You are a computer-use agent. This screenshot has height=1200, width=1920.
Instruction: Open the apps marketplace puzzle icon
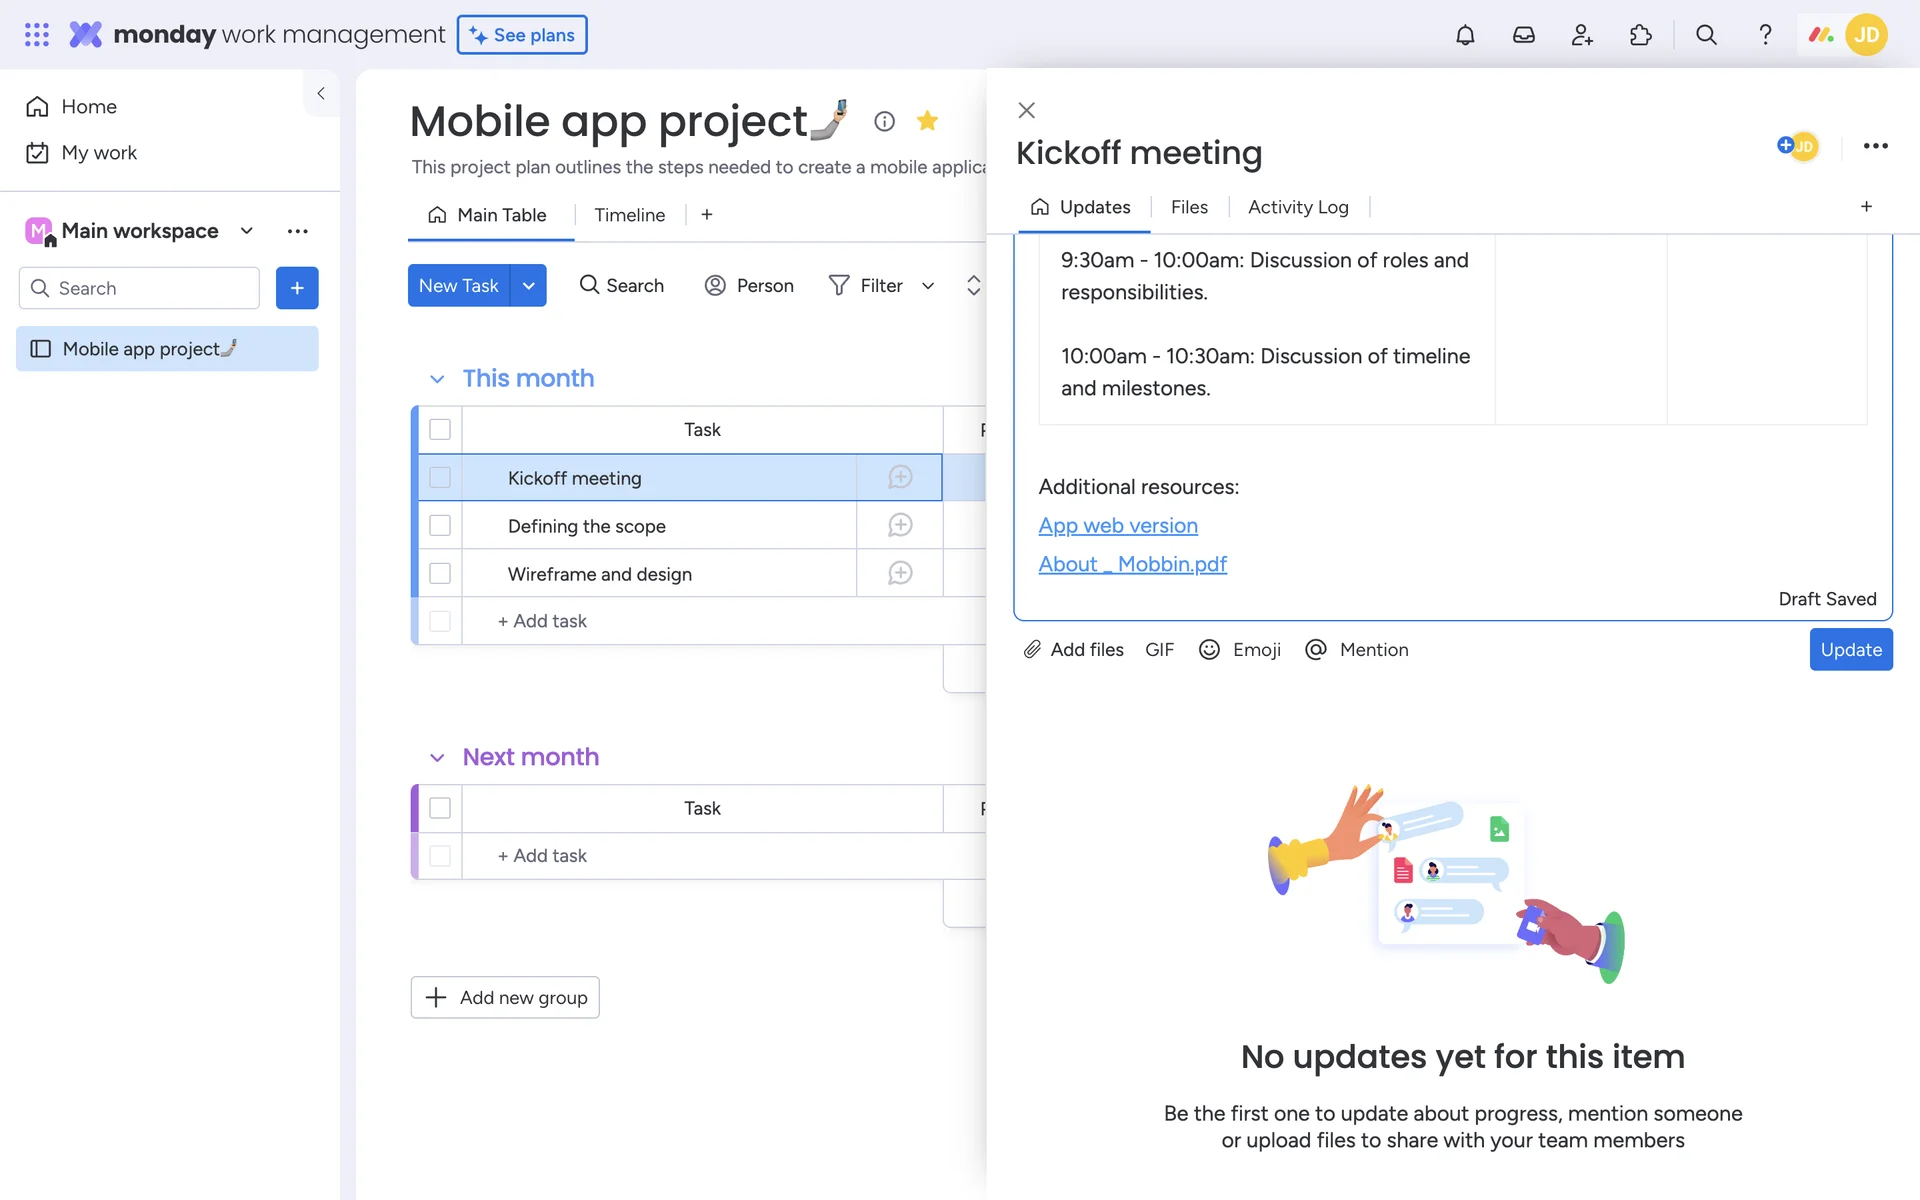click(1640, 35)
